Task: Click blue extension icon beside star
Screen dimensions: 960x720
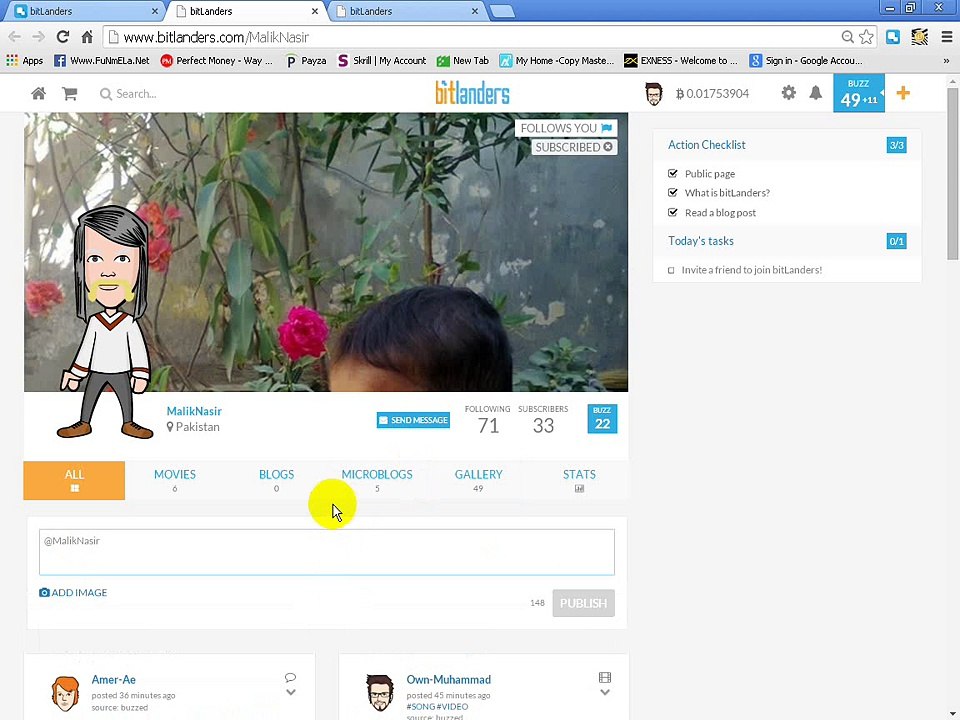Action: tap(893, 37)
